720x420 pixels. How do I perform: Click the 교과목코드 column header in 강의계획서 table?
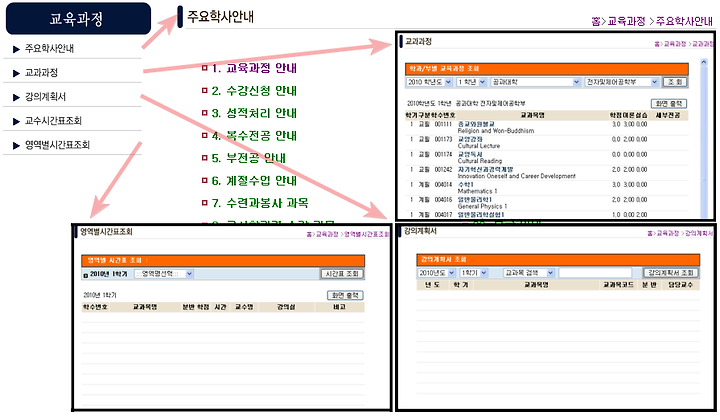[618, 285]
